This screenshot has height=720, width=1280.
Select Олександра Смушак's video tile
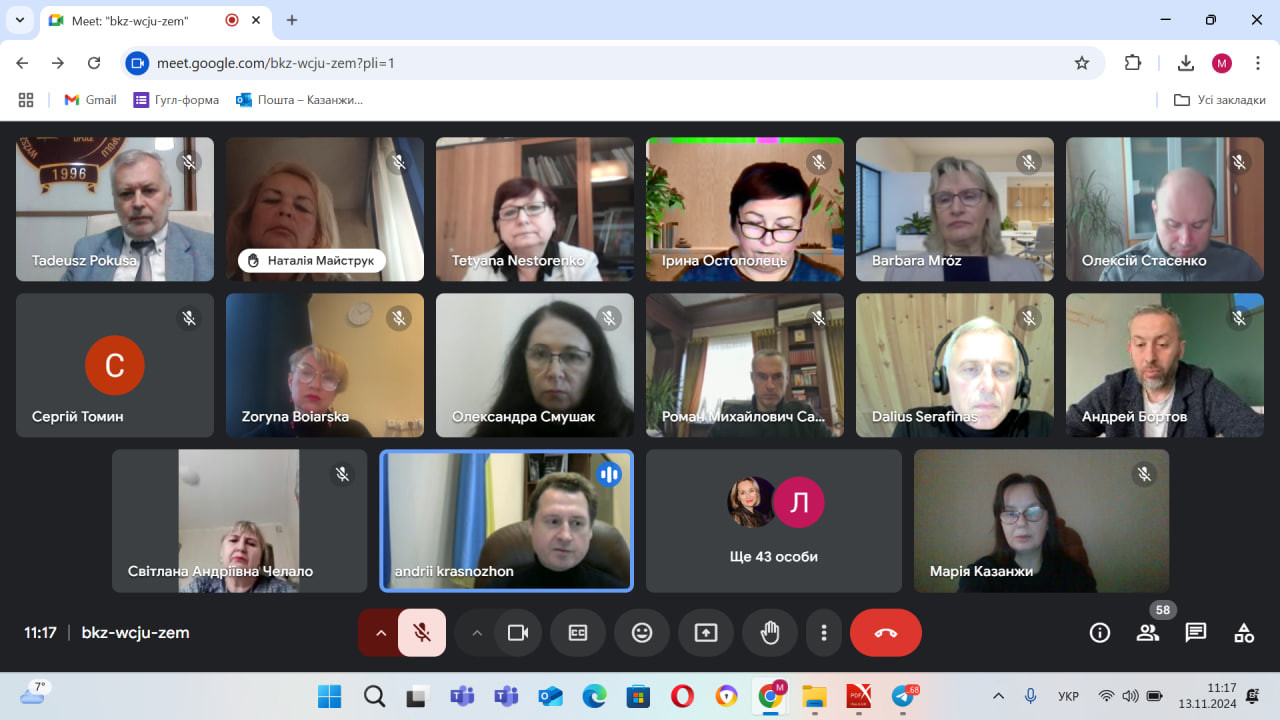pos(535,365)
